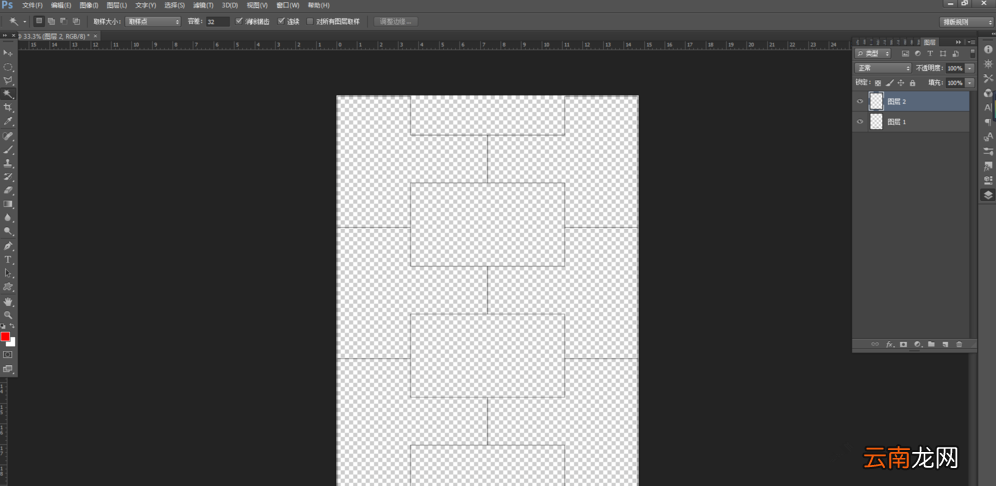Link layers icon at panel bottom

pyautogui.click(x=875, y=344)
